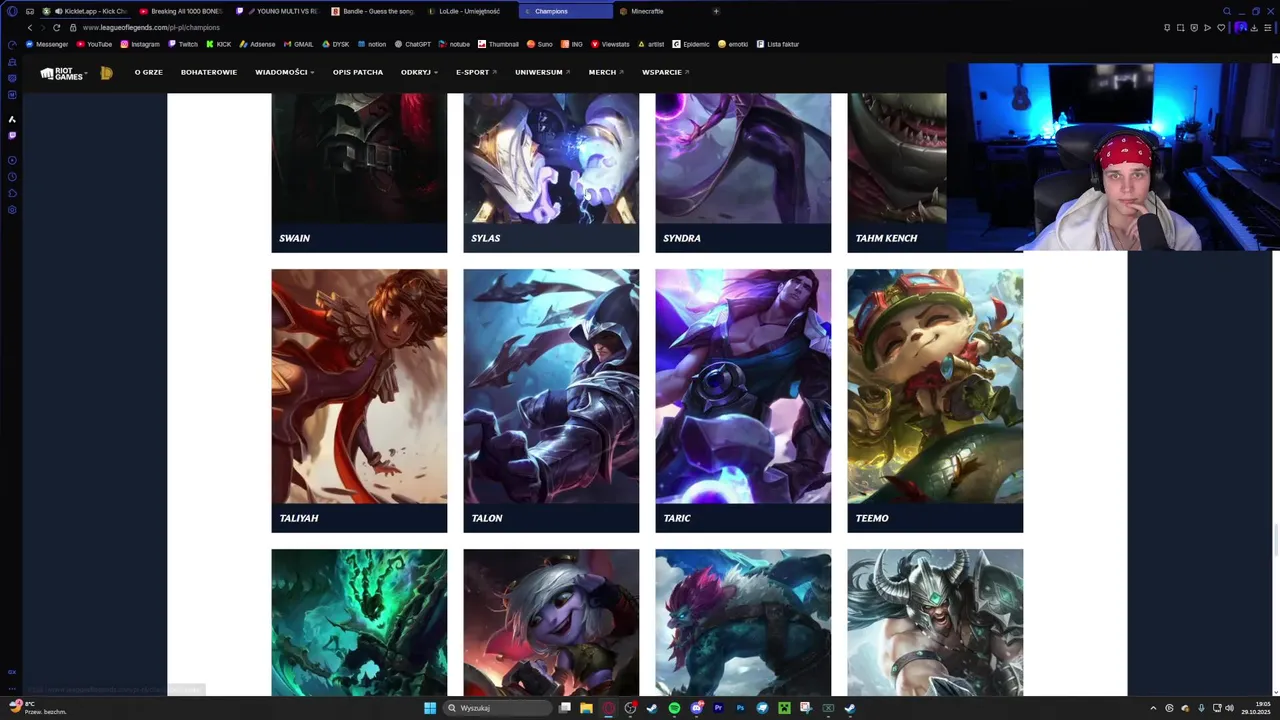
Task: Click the microphone icon in system tray
Action: [x=1201, y=708]
